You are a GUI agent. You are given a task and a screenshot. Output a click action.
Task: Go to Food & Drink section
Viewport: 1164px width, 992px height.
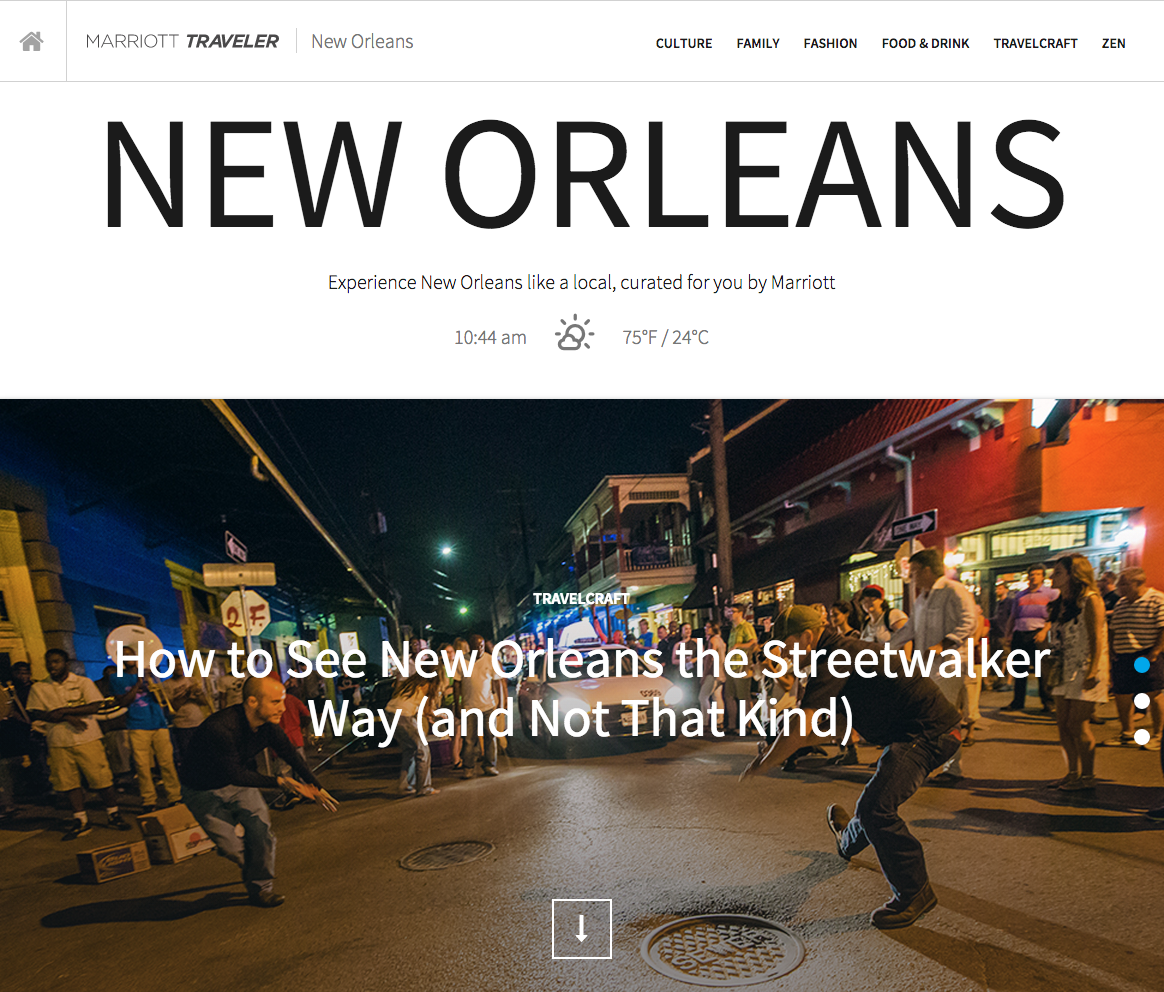(x=925, y=43)
